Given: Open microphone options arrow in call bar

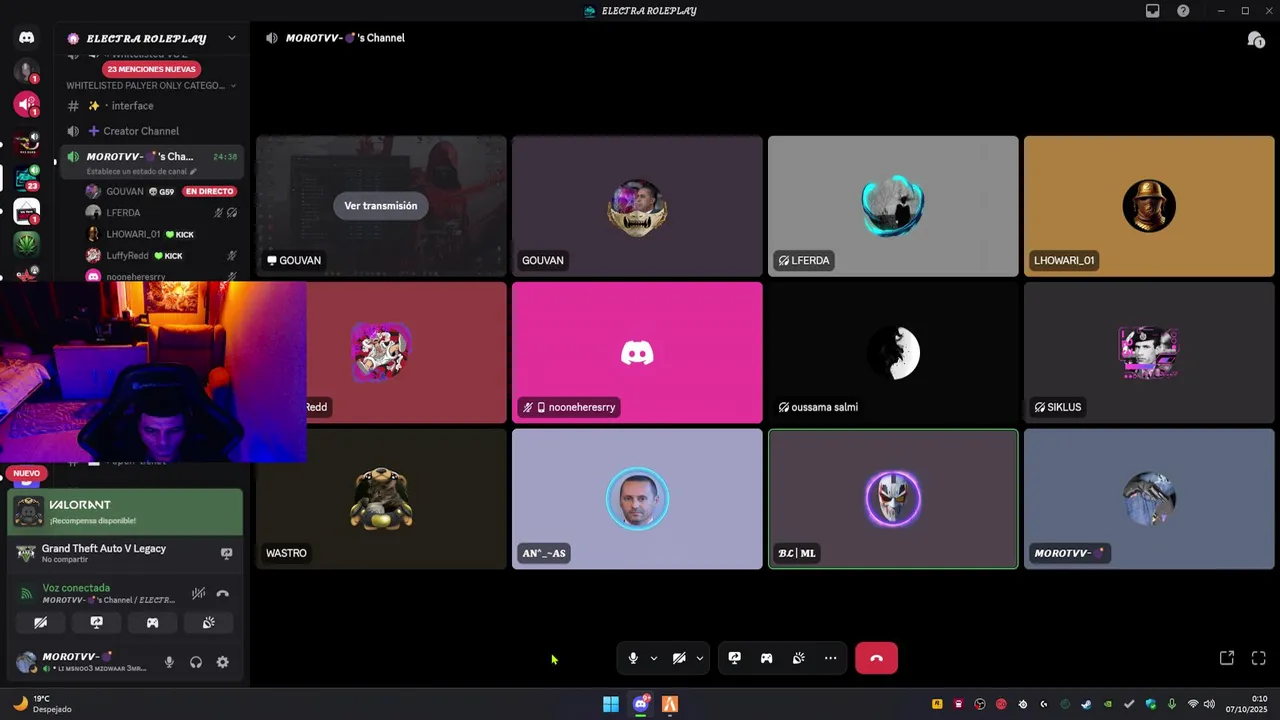Looking at the screenshot, I should 654,658.
